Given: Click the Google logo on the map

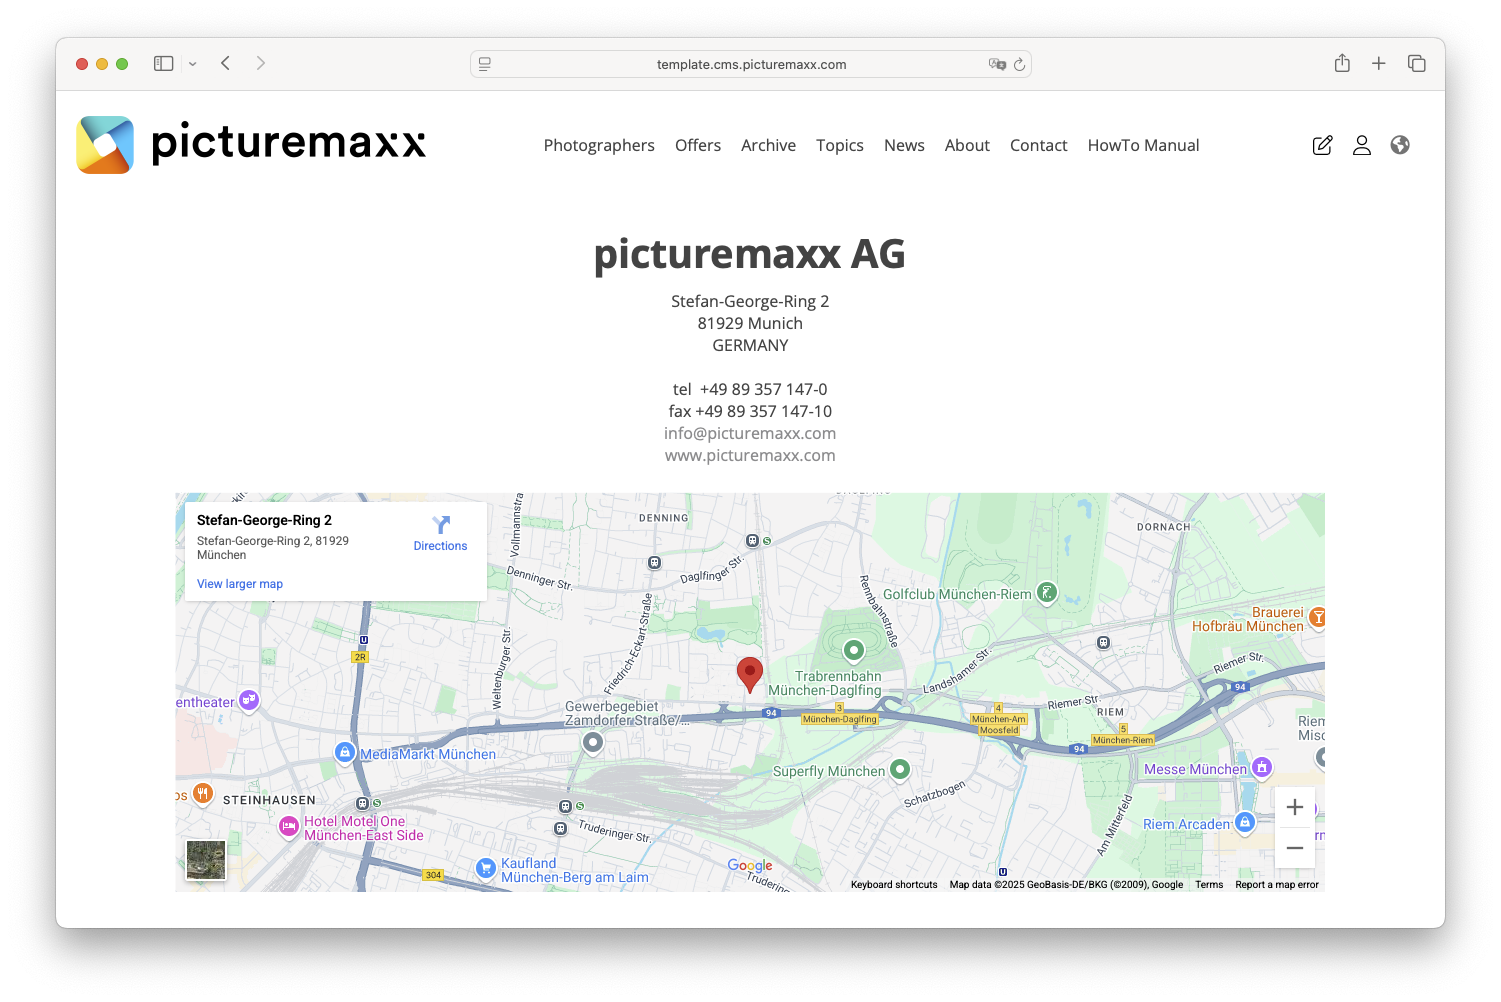Looking at the screenshot, I should click(750, 866).
